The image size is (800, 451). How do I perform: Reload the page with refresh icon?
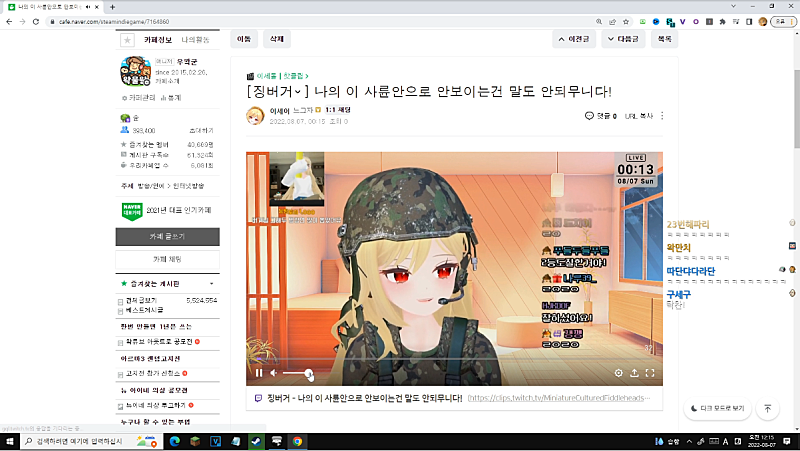click(x=36, y=21)
